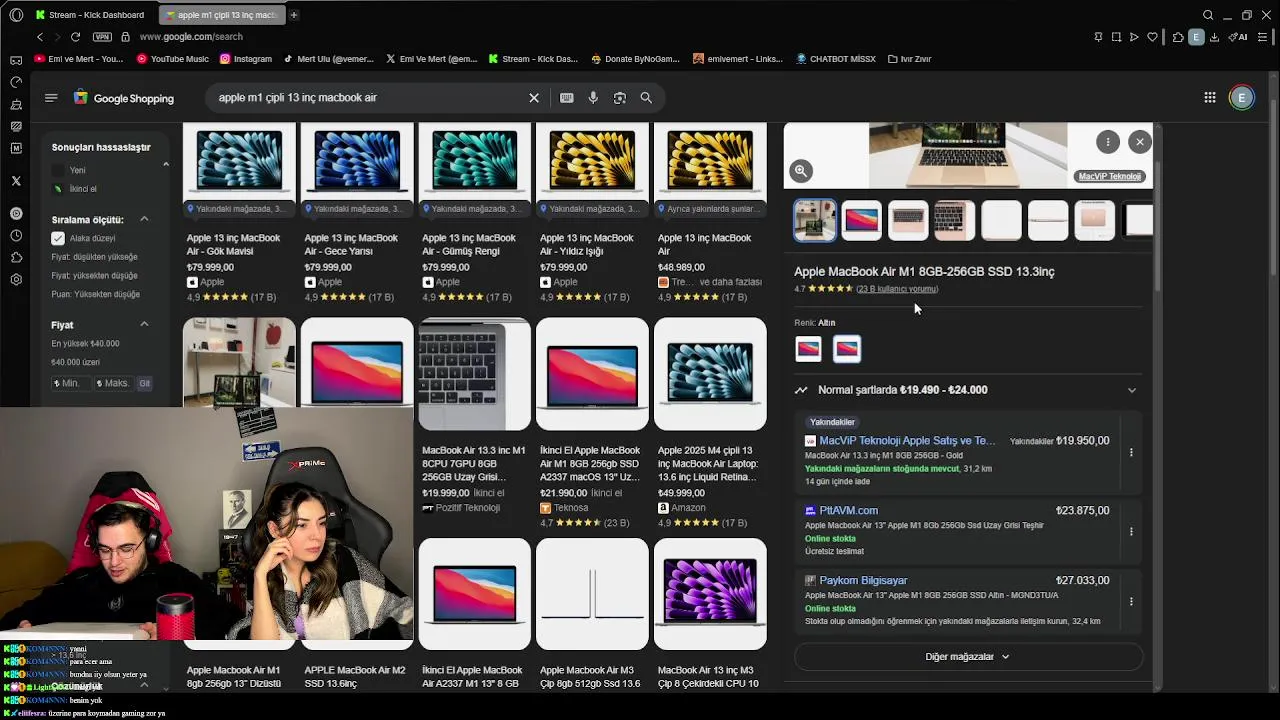Search by image with the lens icon
Screen dimensions: 1280x720
620,98
